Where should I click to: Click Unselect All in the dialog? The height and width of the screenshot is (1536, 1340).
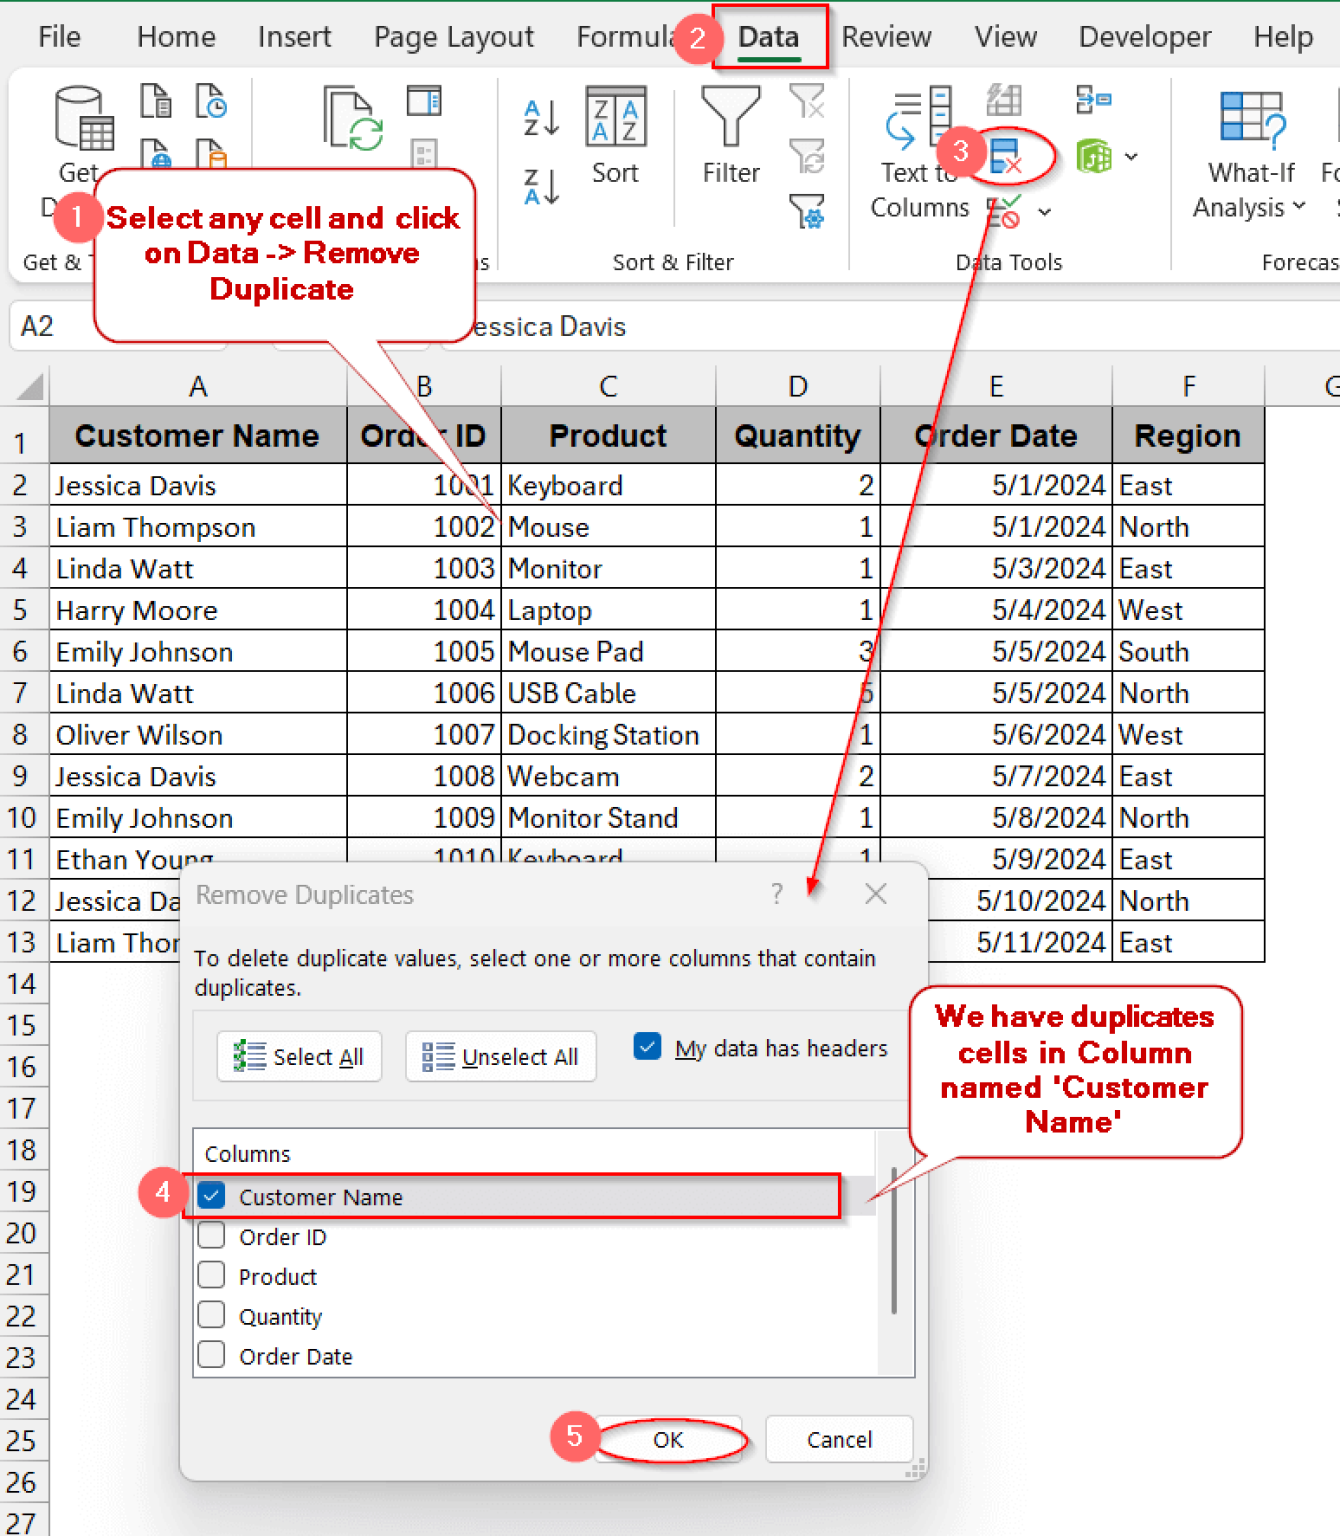(x=500, y=1056)
